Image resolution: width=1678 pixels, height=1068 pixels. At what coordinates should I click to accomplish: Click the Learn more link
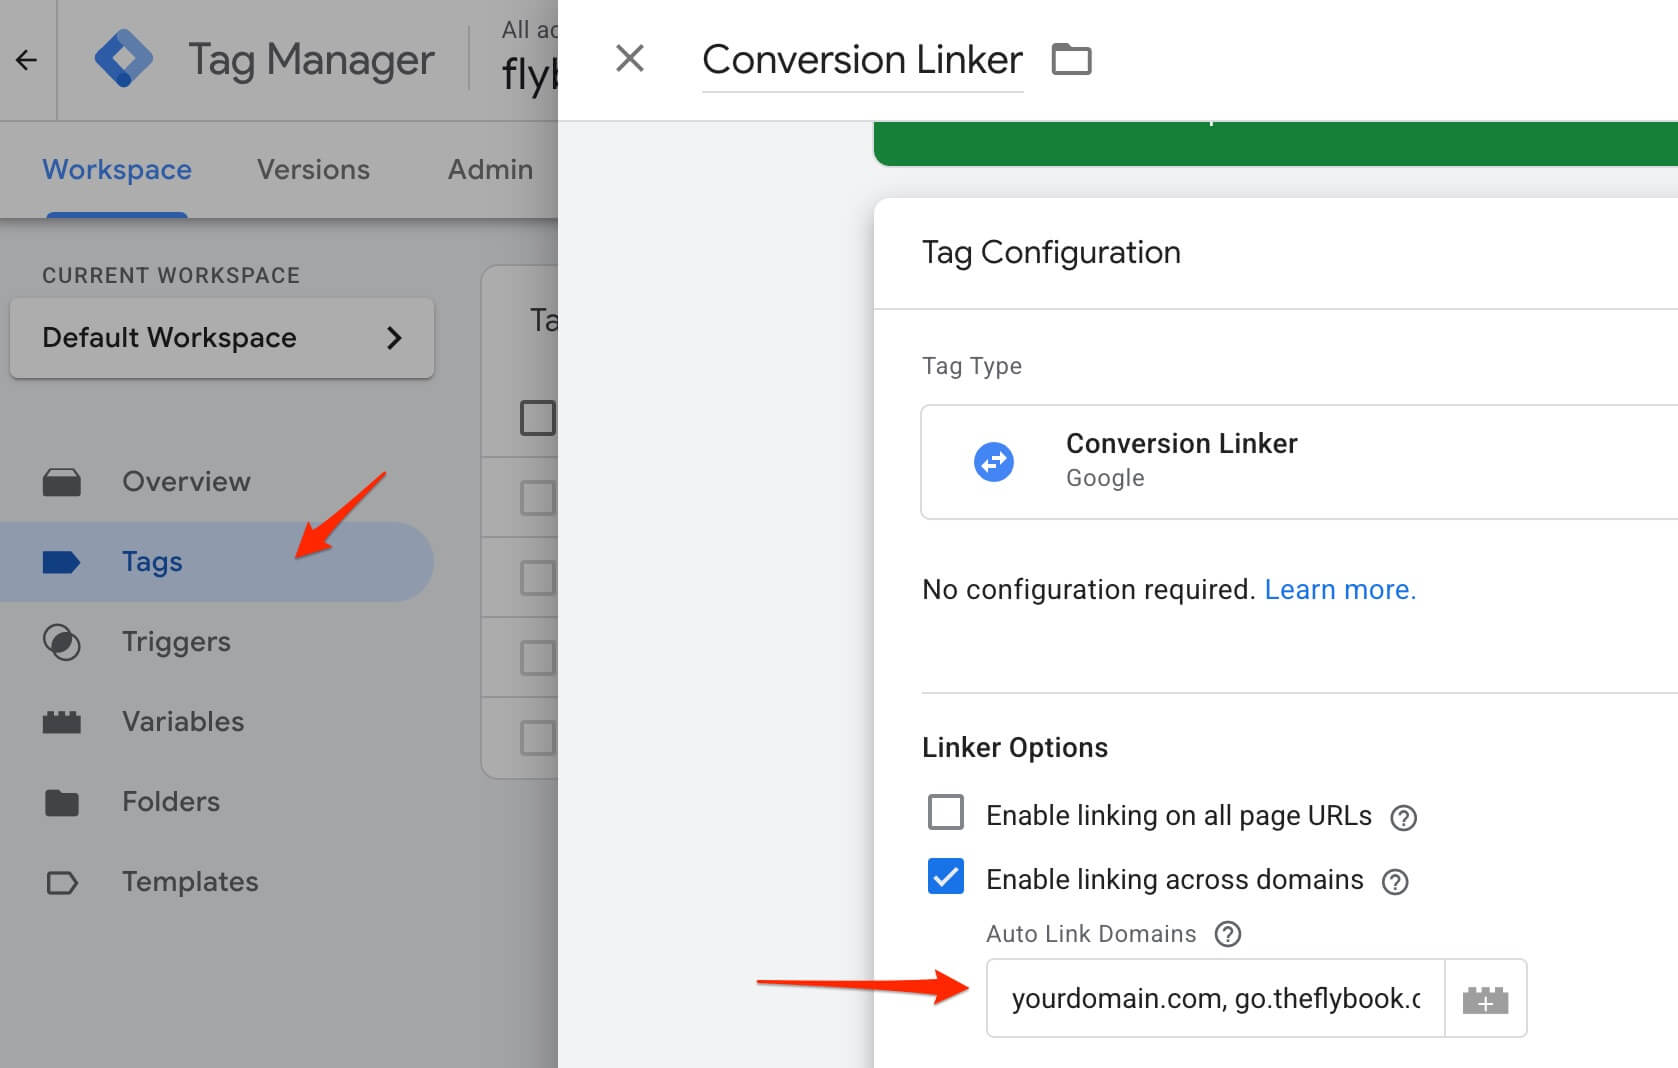(1339, 590)
